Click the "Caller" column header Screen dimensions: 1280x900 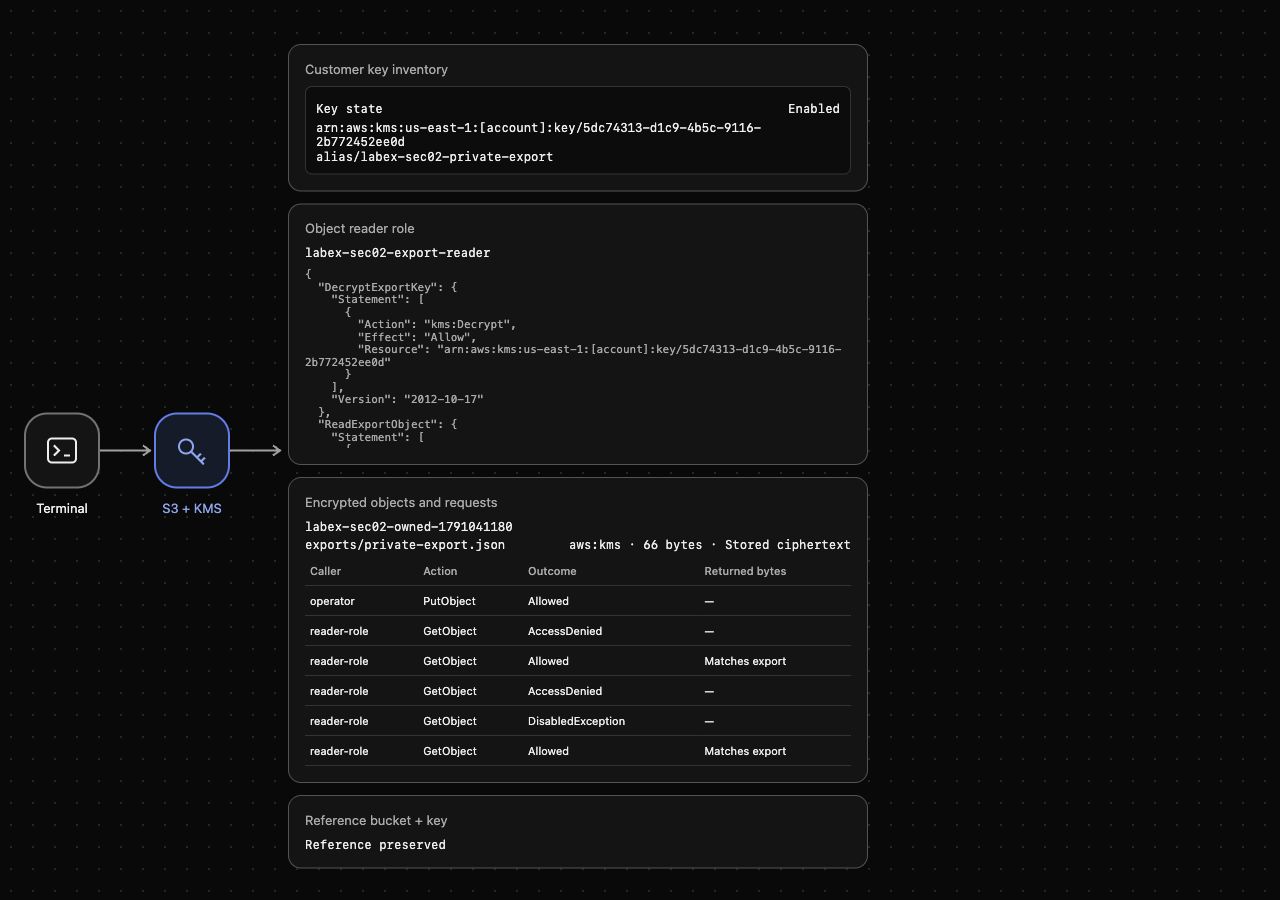pos(325,571)
